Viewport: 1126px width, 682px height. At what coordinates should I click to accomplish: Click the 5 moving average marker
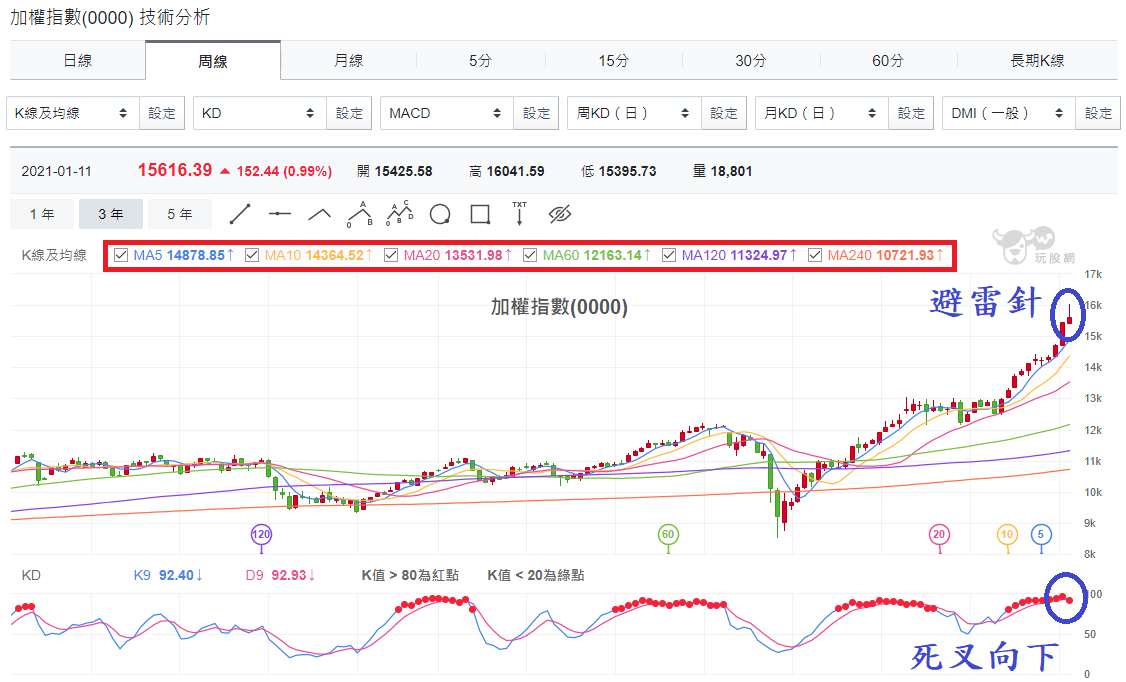tap(1041, 534)
